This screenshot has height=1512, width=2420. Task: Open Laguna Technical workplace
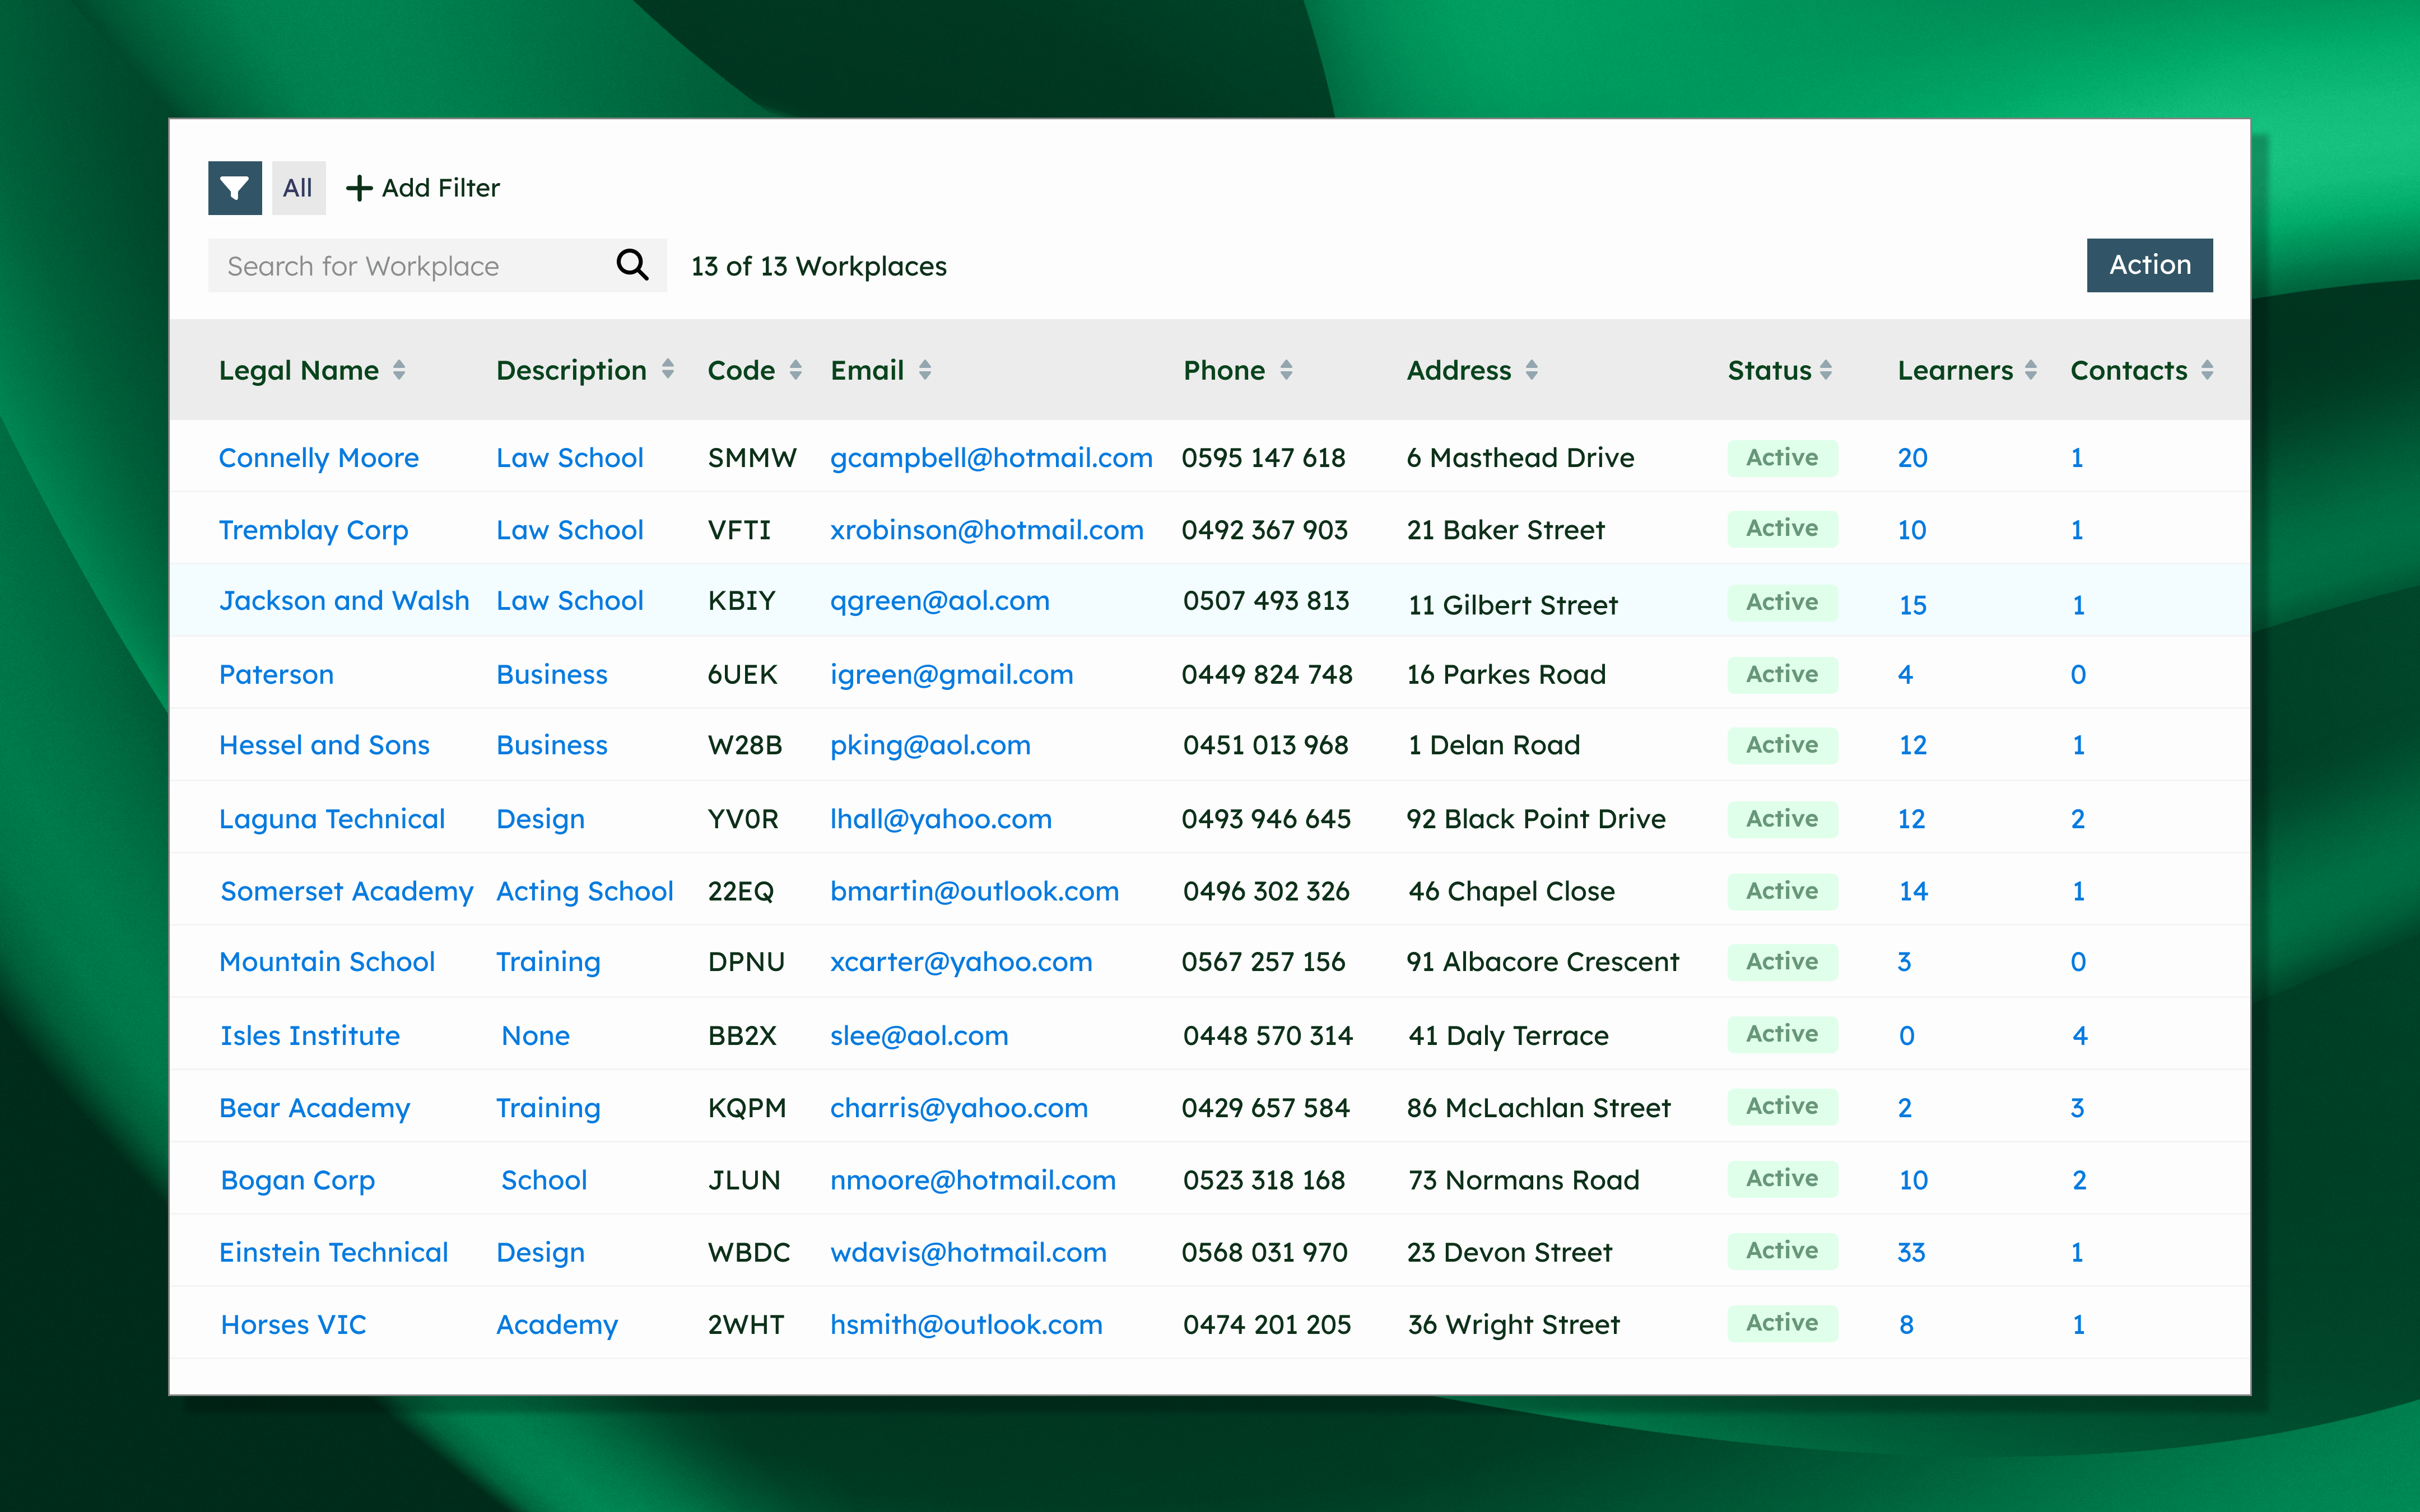332,819
